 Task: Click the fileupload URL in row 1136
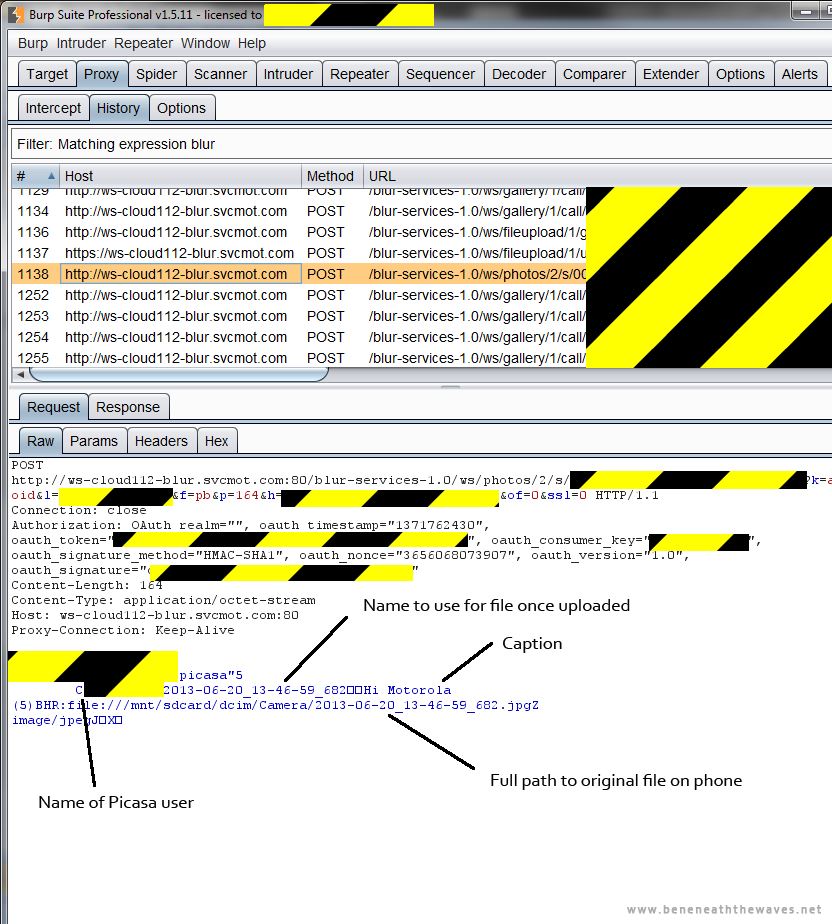click(477, 232)
